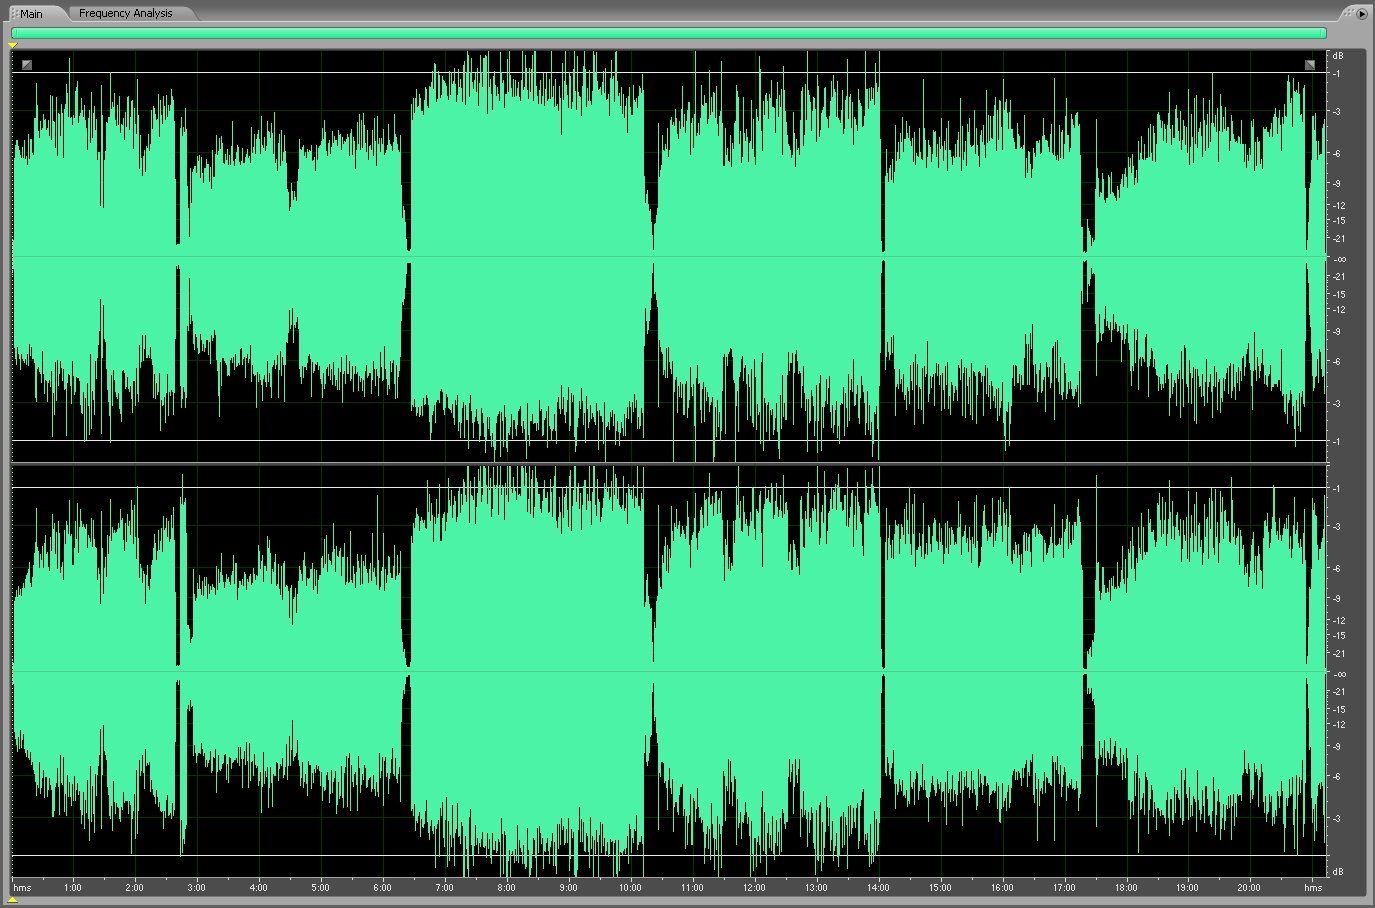Click the hms label at ruler right end
The image size is (1375, 908).
(1313, 887)
